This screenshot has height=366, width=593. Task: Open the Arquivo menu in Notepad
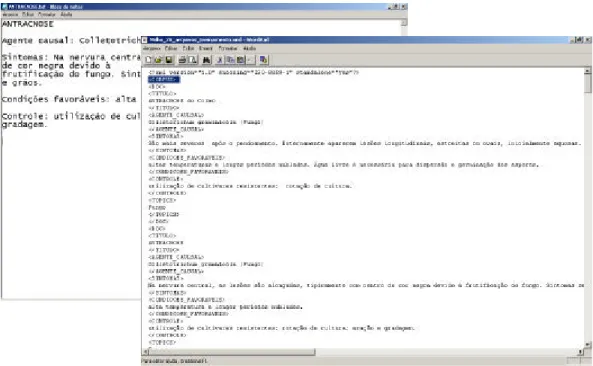pyautogui.click(x=10, y=14)
